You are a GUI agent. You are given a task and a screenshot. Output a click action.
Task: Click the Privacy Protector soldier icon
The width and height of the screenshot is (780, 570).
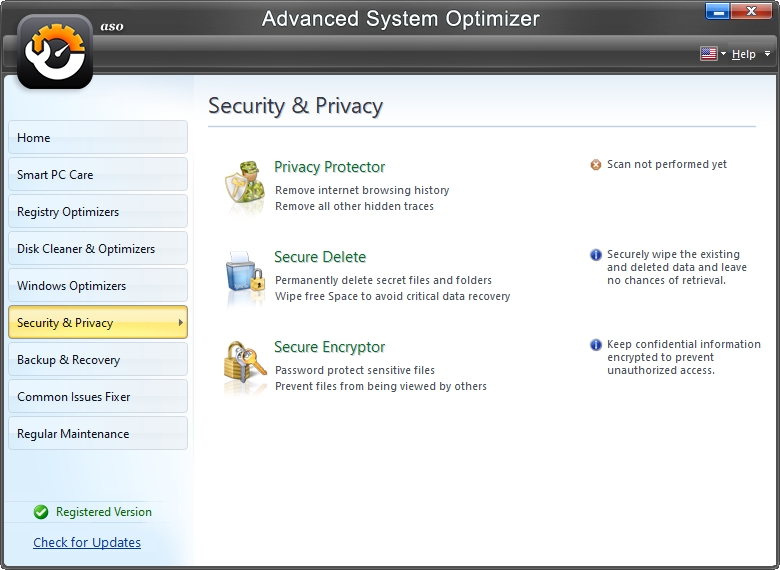[243, 185]
